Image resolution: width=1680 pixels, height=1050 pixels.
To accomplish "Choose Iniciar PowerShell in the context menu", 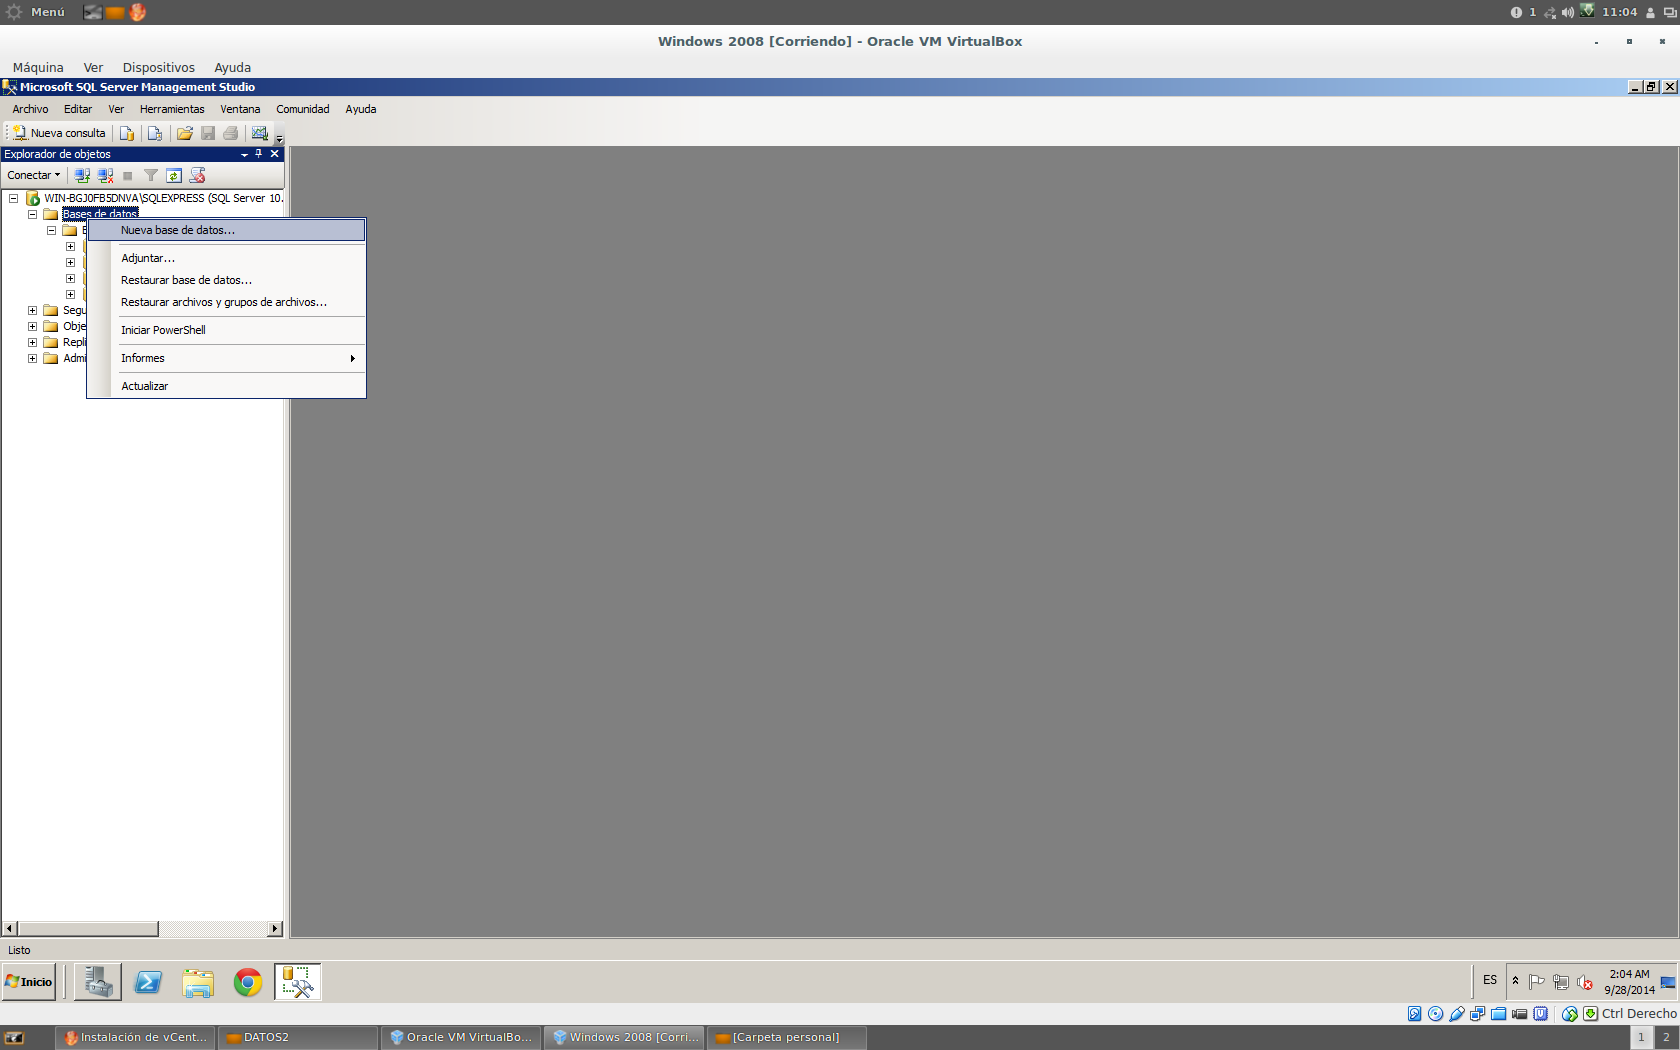I will pyautogui.click(x=163, y=330).
